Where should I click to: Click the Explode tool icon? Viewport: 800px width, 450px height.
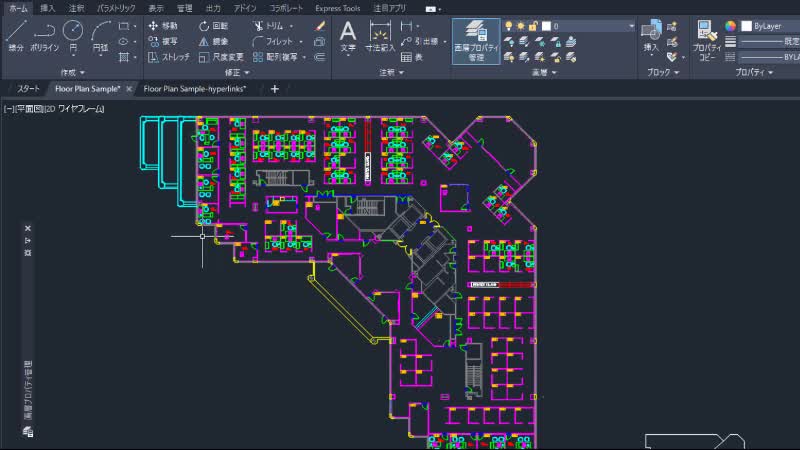coord(320,41)
